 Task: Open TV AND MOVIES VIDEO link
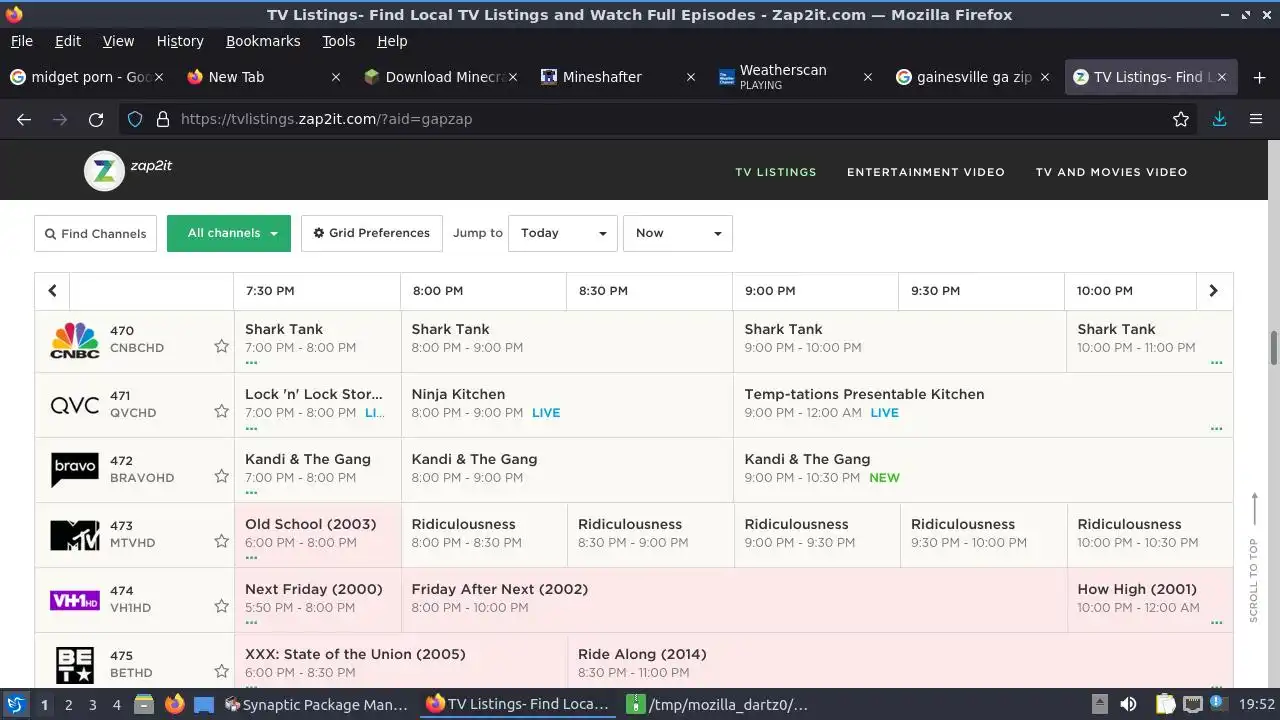[x=1111, y=172]
